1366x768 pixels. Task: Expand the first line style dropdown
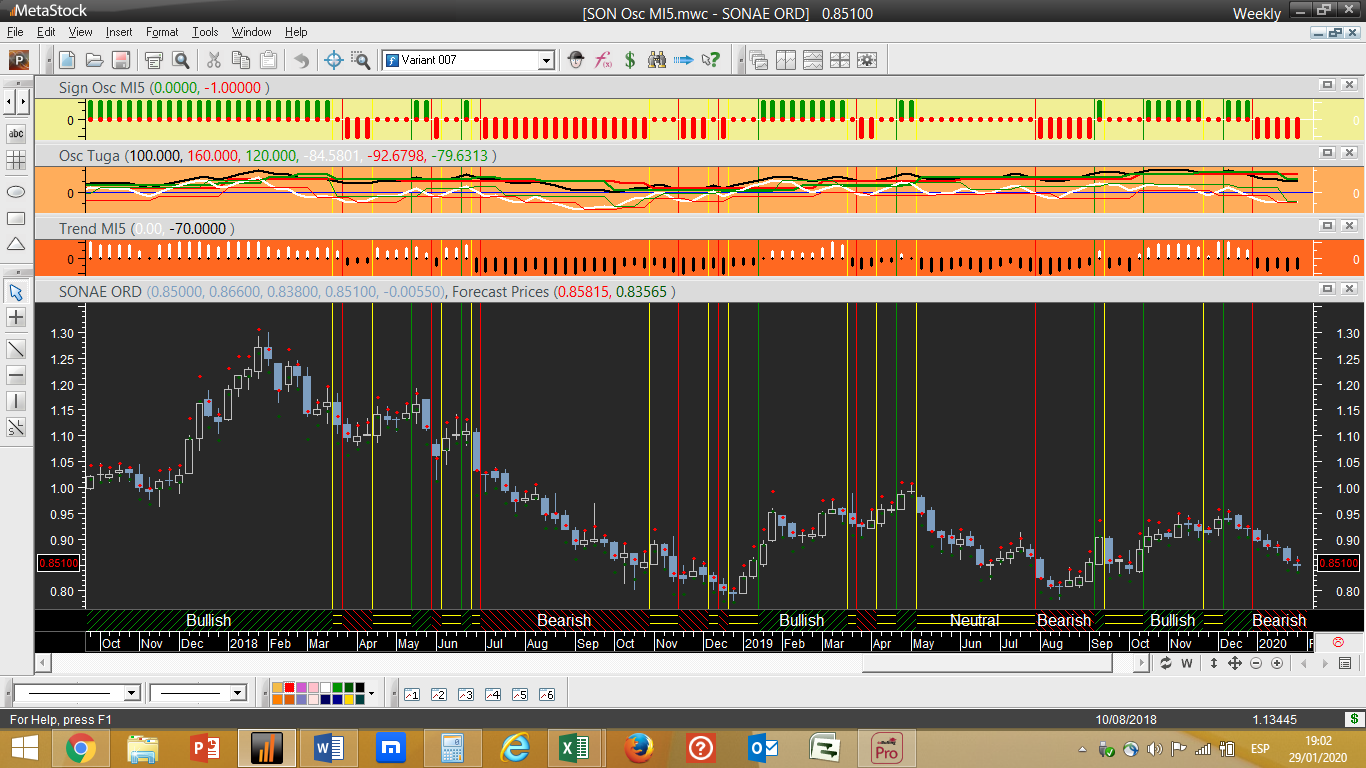click(x=131, y=693)
